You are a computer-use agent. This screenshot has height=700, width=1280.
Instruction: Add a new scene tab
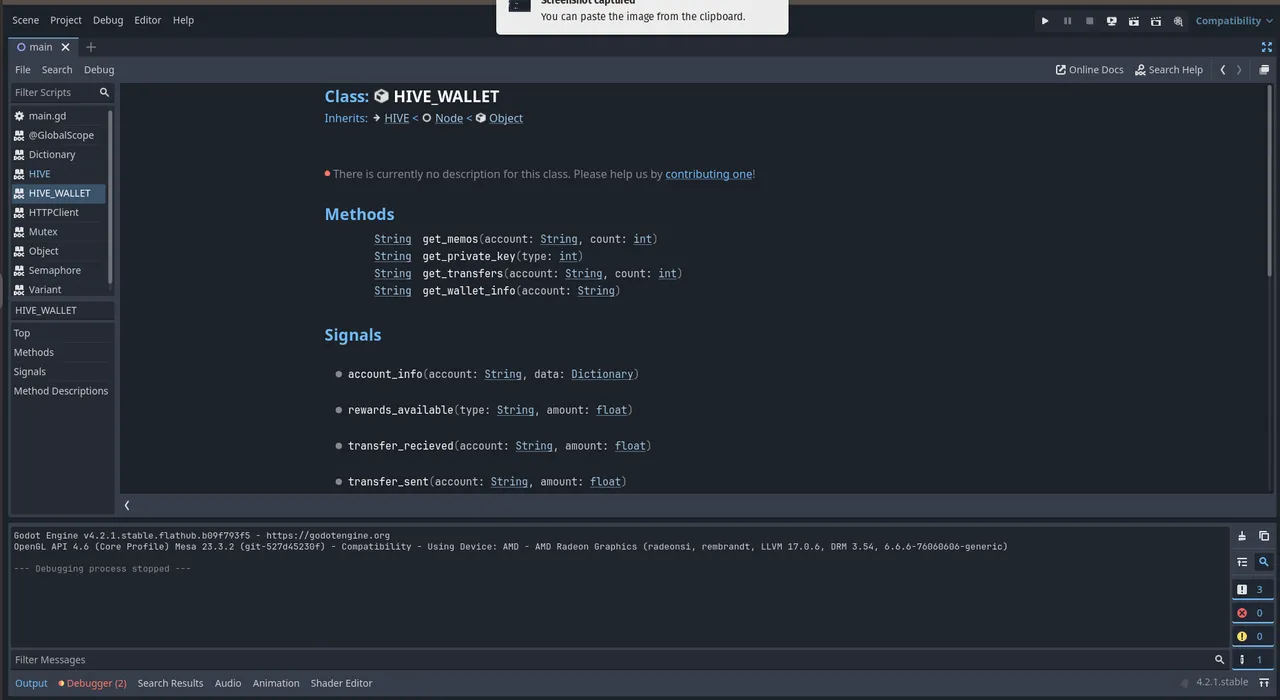91,47
